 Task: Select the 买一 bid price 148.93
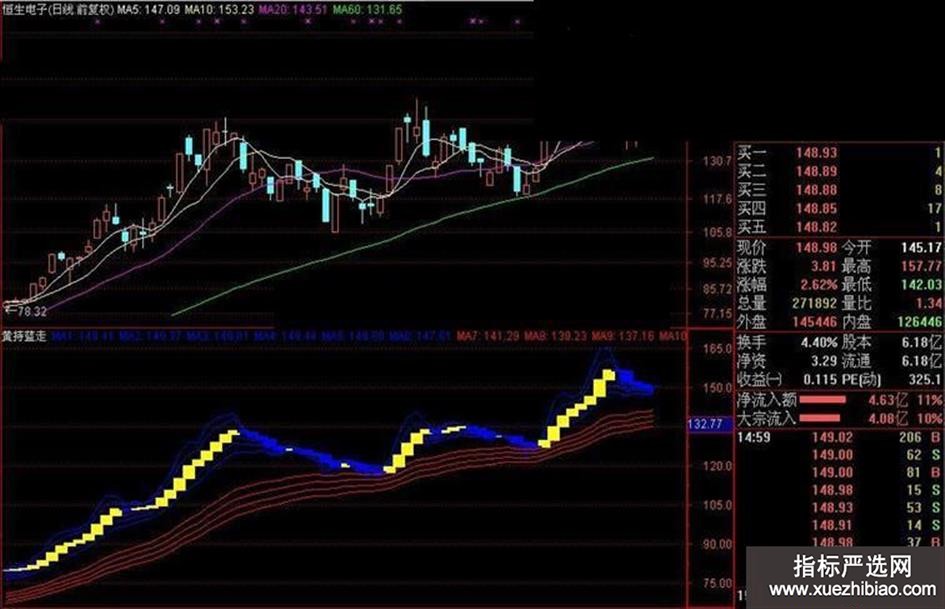tap(816, 153)
